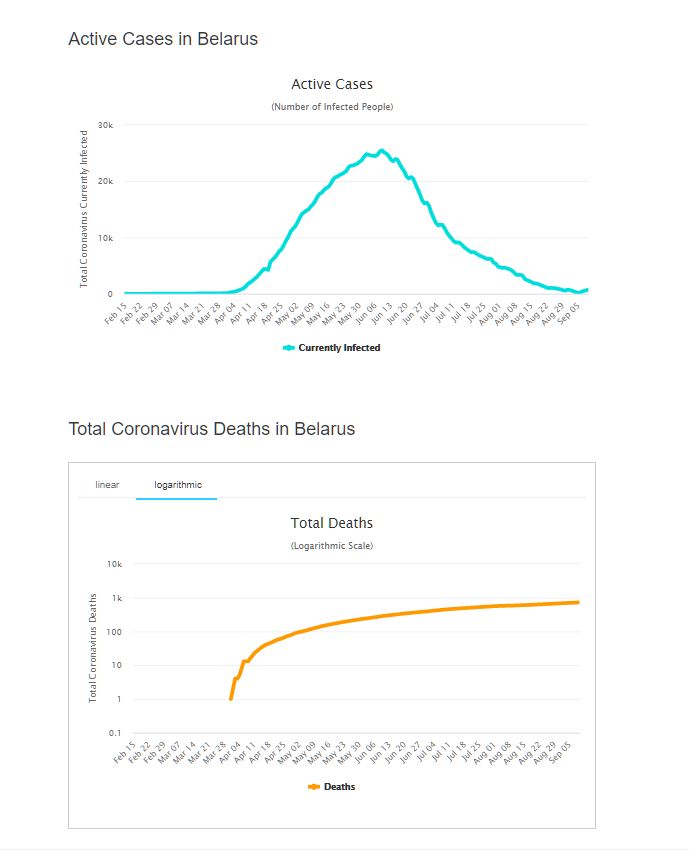Click the '(Number of Infected People)' subtitle
Screen dimensions: 689x850
[x=332, y=107]
